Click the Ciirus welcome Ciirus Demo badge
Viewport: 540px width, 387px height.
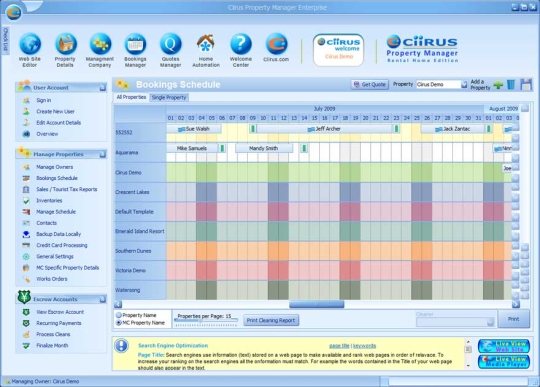pos(338,50)
